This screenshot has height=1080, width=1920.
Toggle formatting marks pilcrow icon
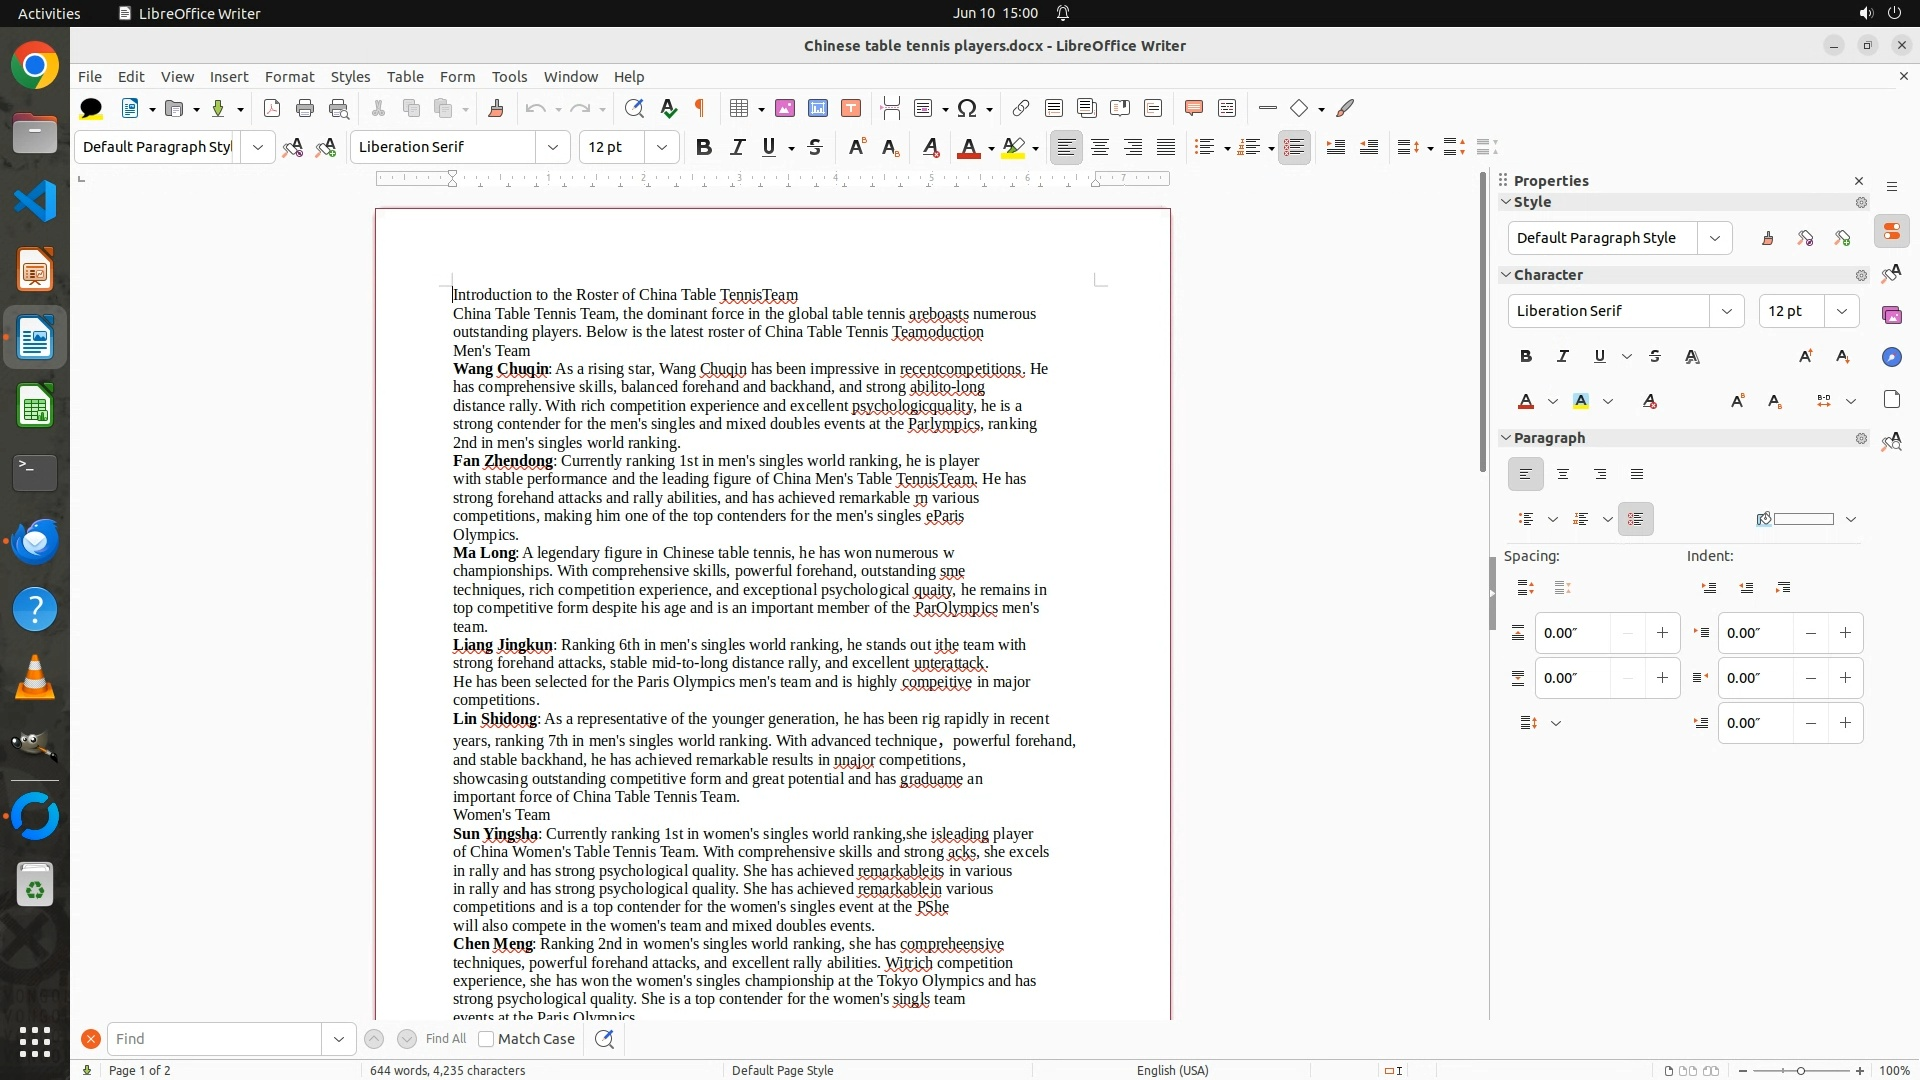click(700, 108)
